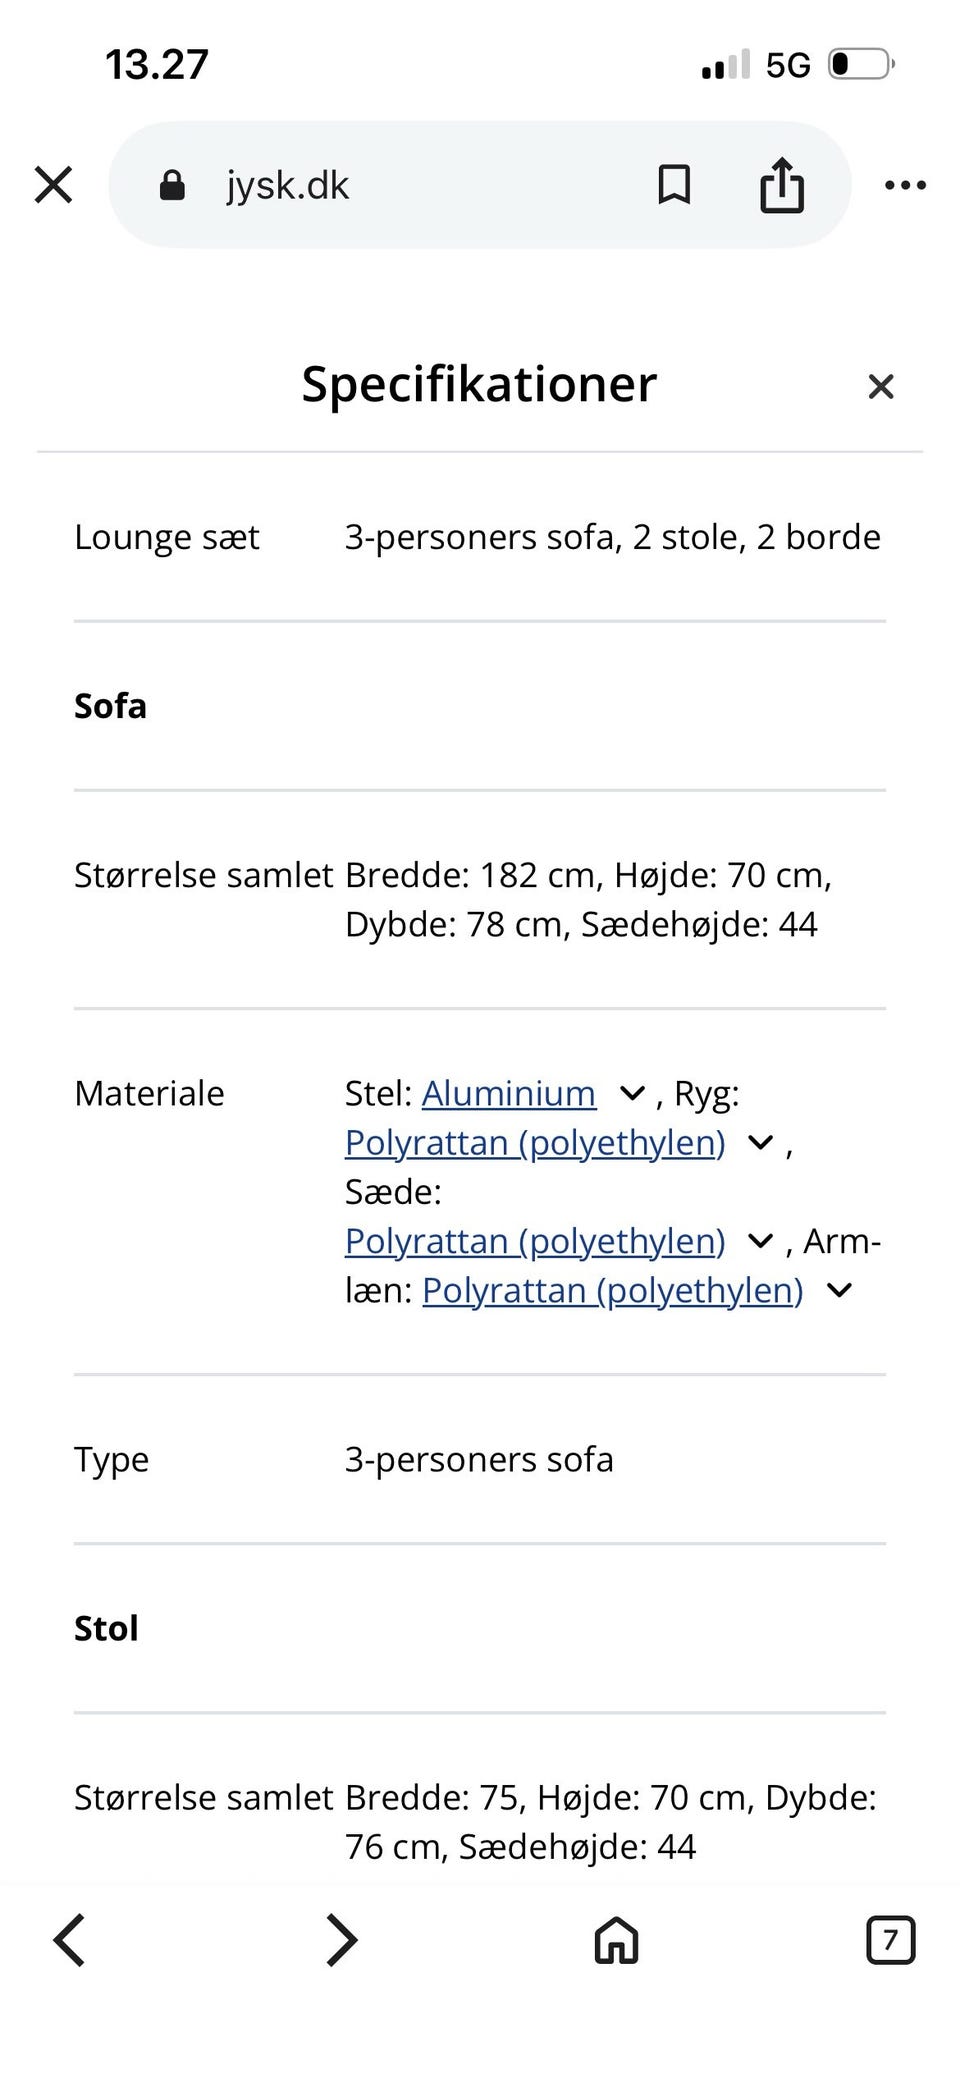This screenshot has width=960, height=2078.
Task: Dismiss the Specifikationer modal
Action: coord(880,386)
